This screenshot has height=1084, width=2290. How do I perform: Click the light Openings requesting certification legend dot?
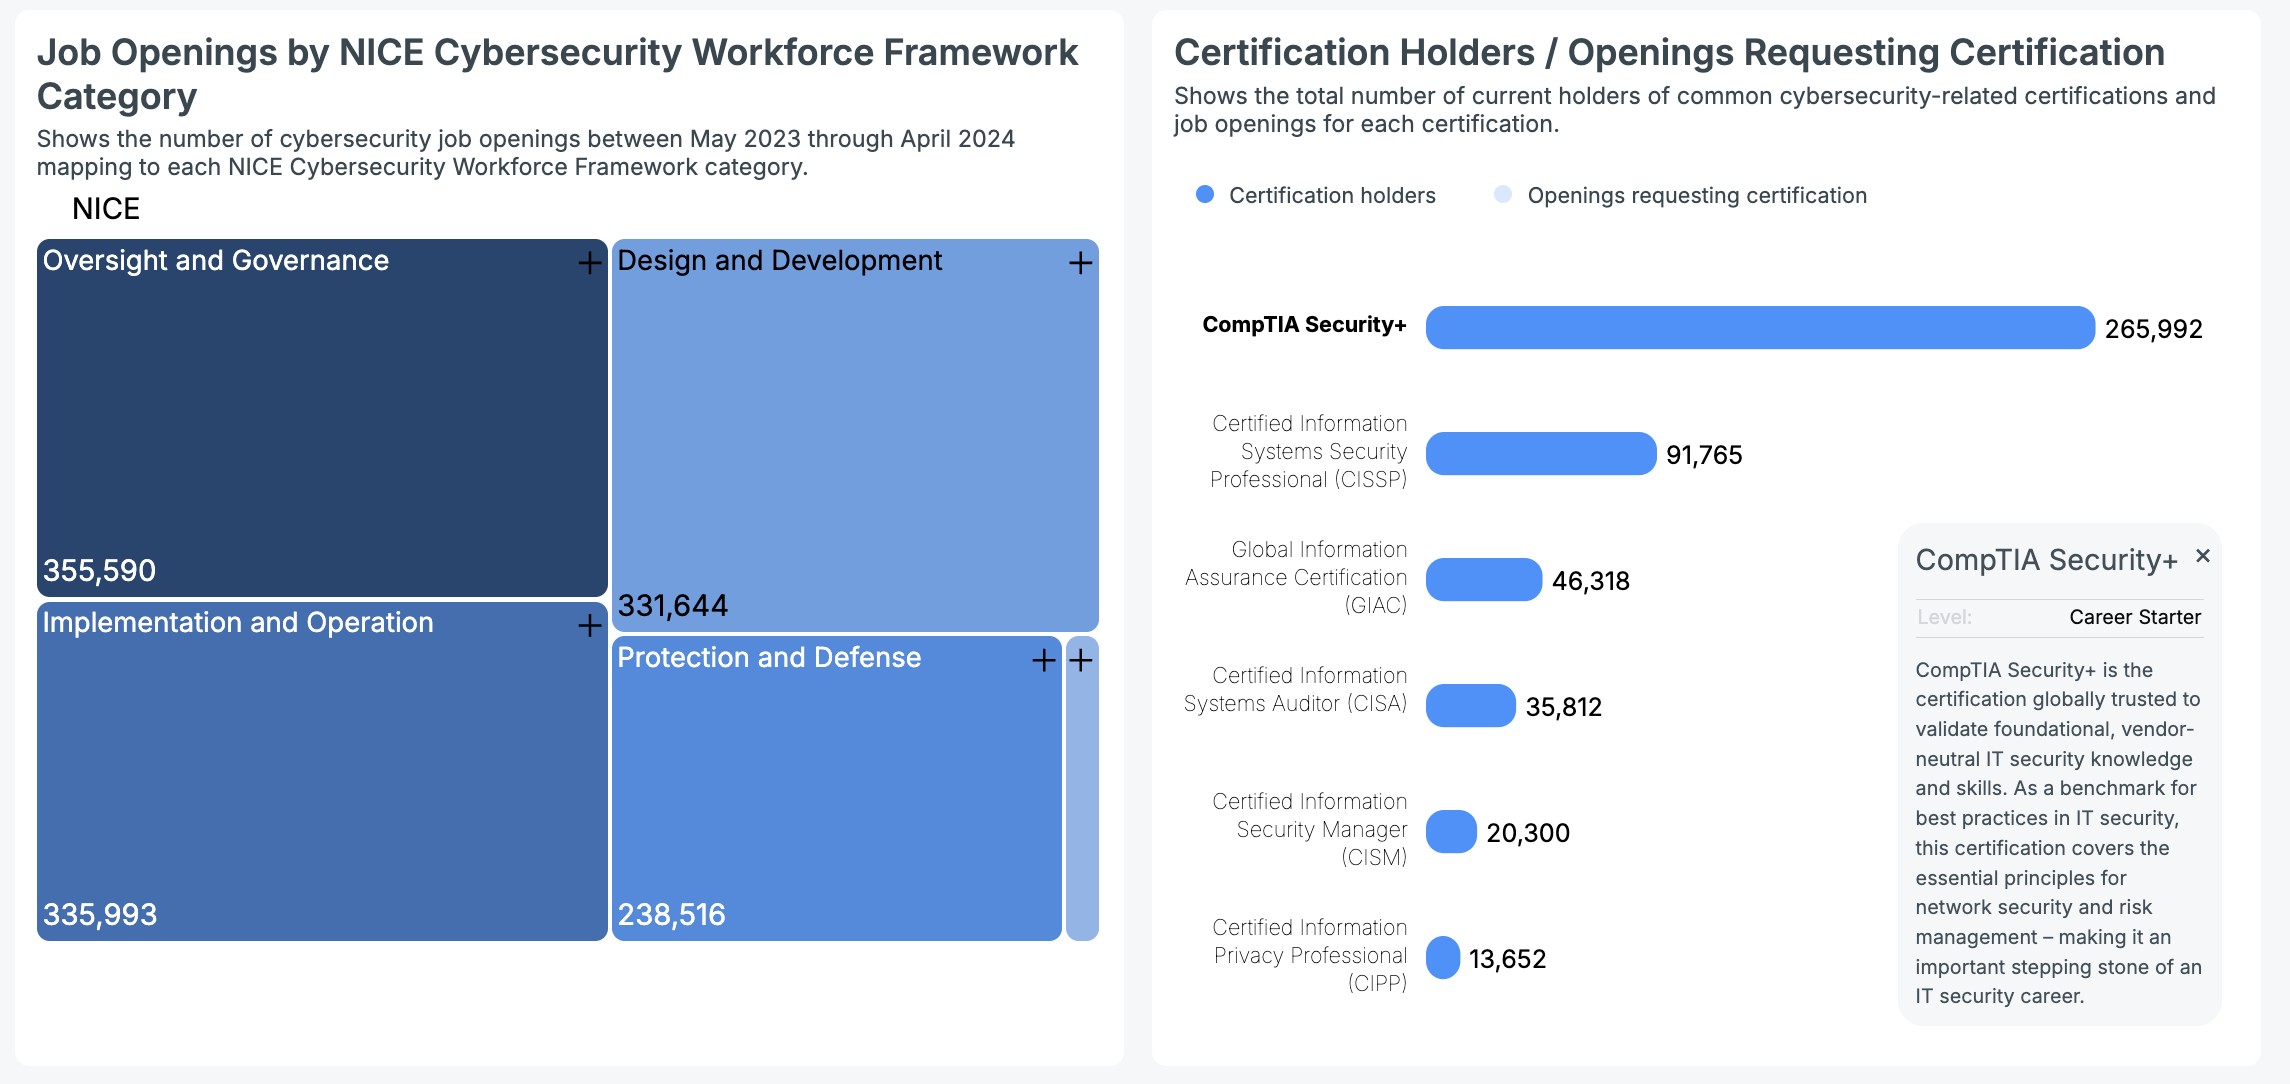[x=1503, y=194]
